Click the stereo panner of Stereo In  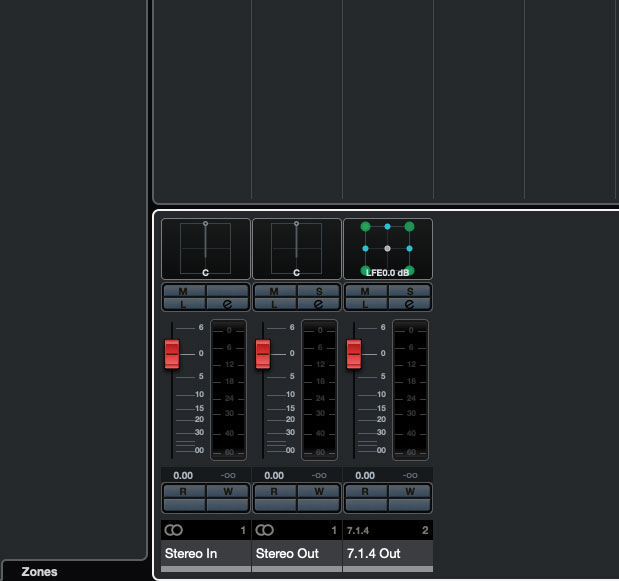(x=205, y=248)
